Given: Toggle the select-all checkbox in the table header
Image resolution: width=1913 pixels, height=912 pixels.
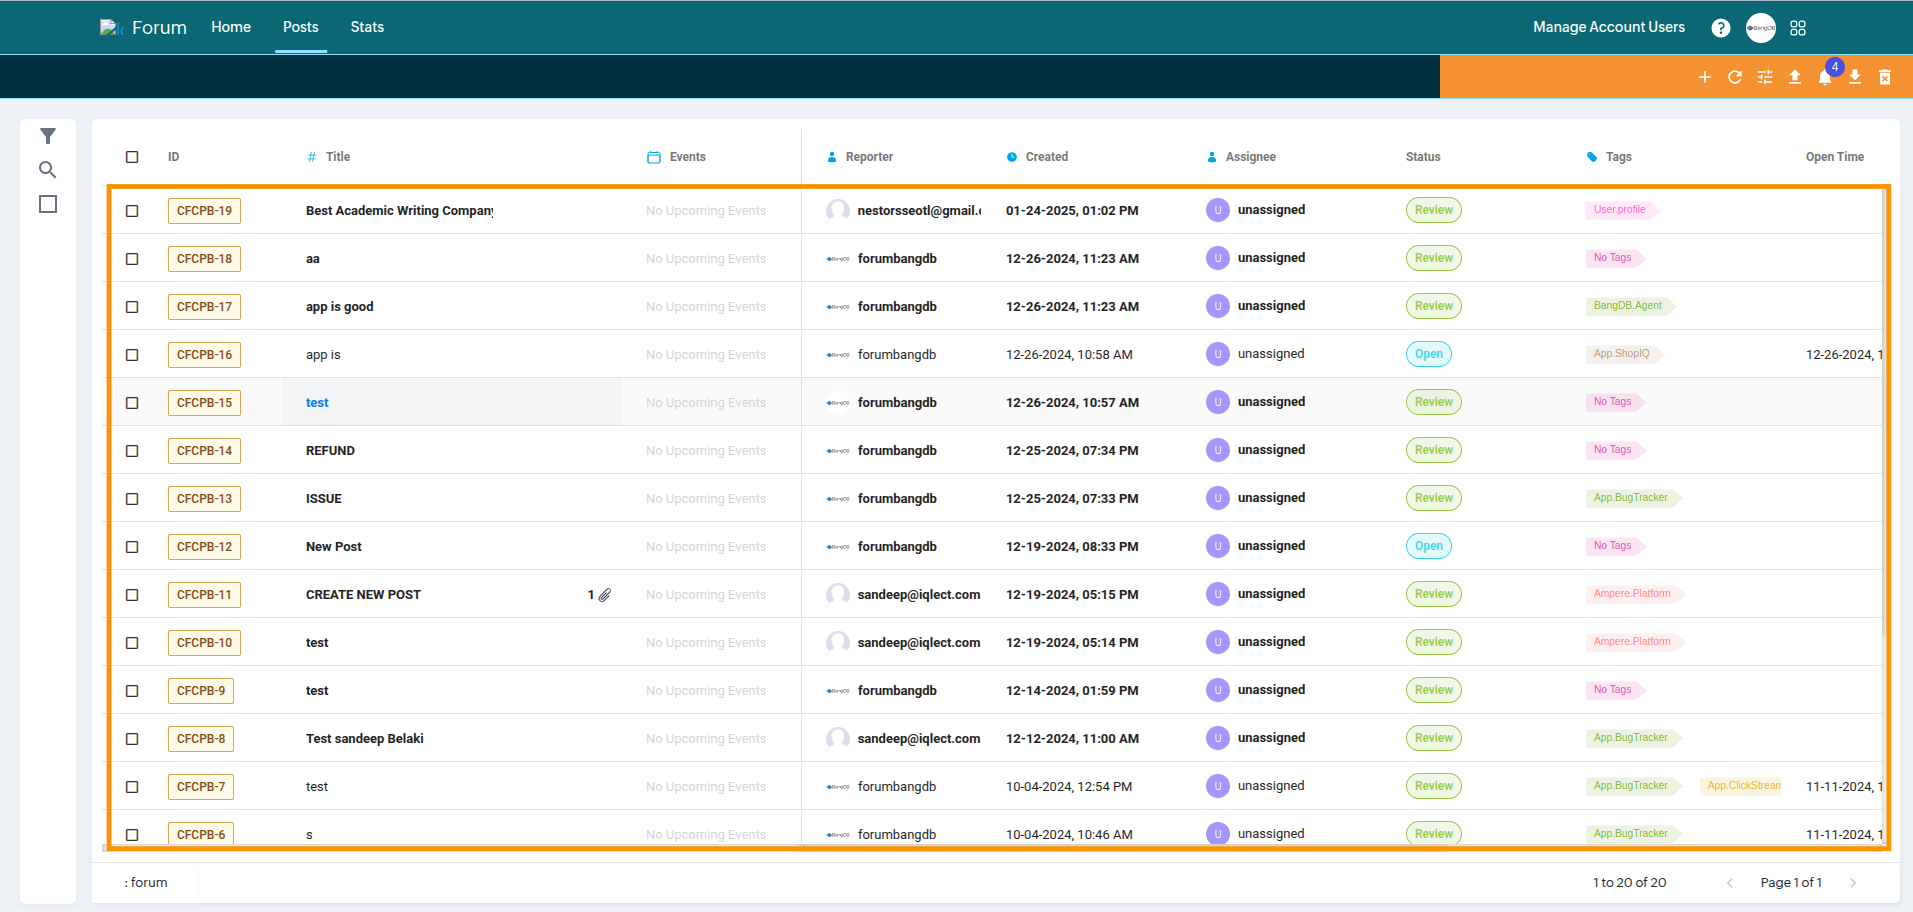Looking at the screenshot, I should click(132, 157).
